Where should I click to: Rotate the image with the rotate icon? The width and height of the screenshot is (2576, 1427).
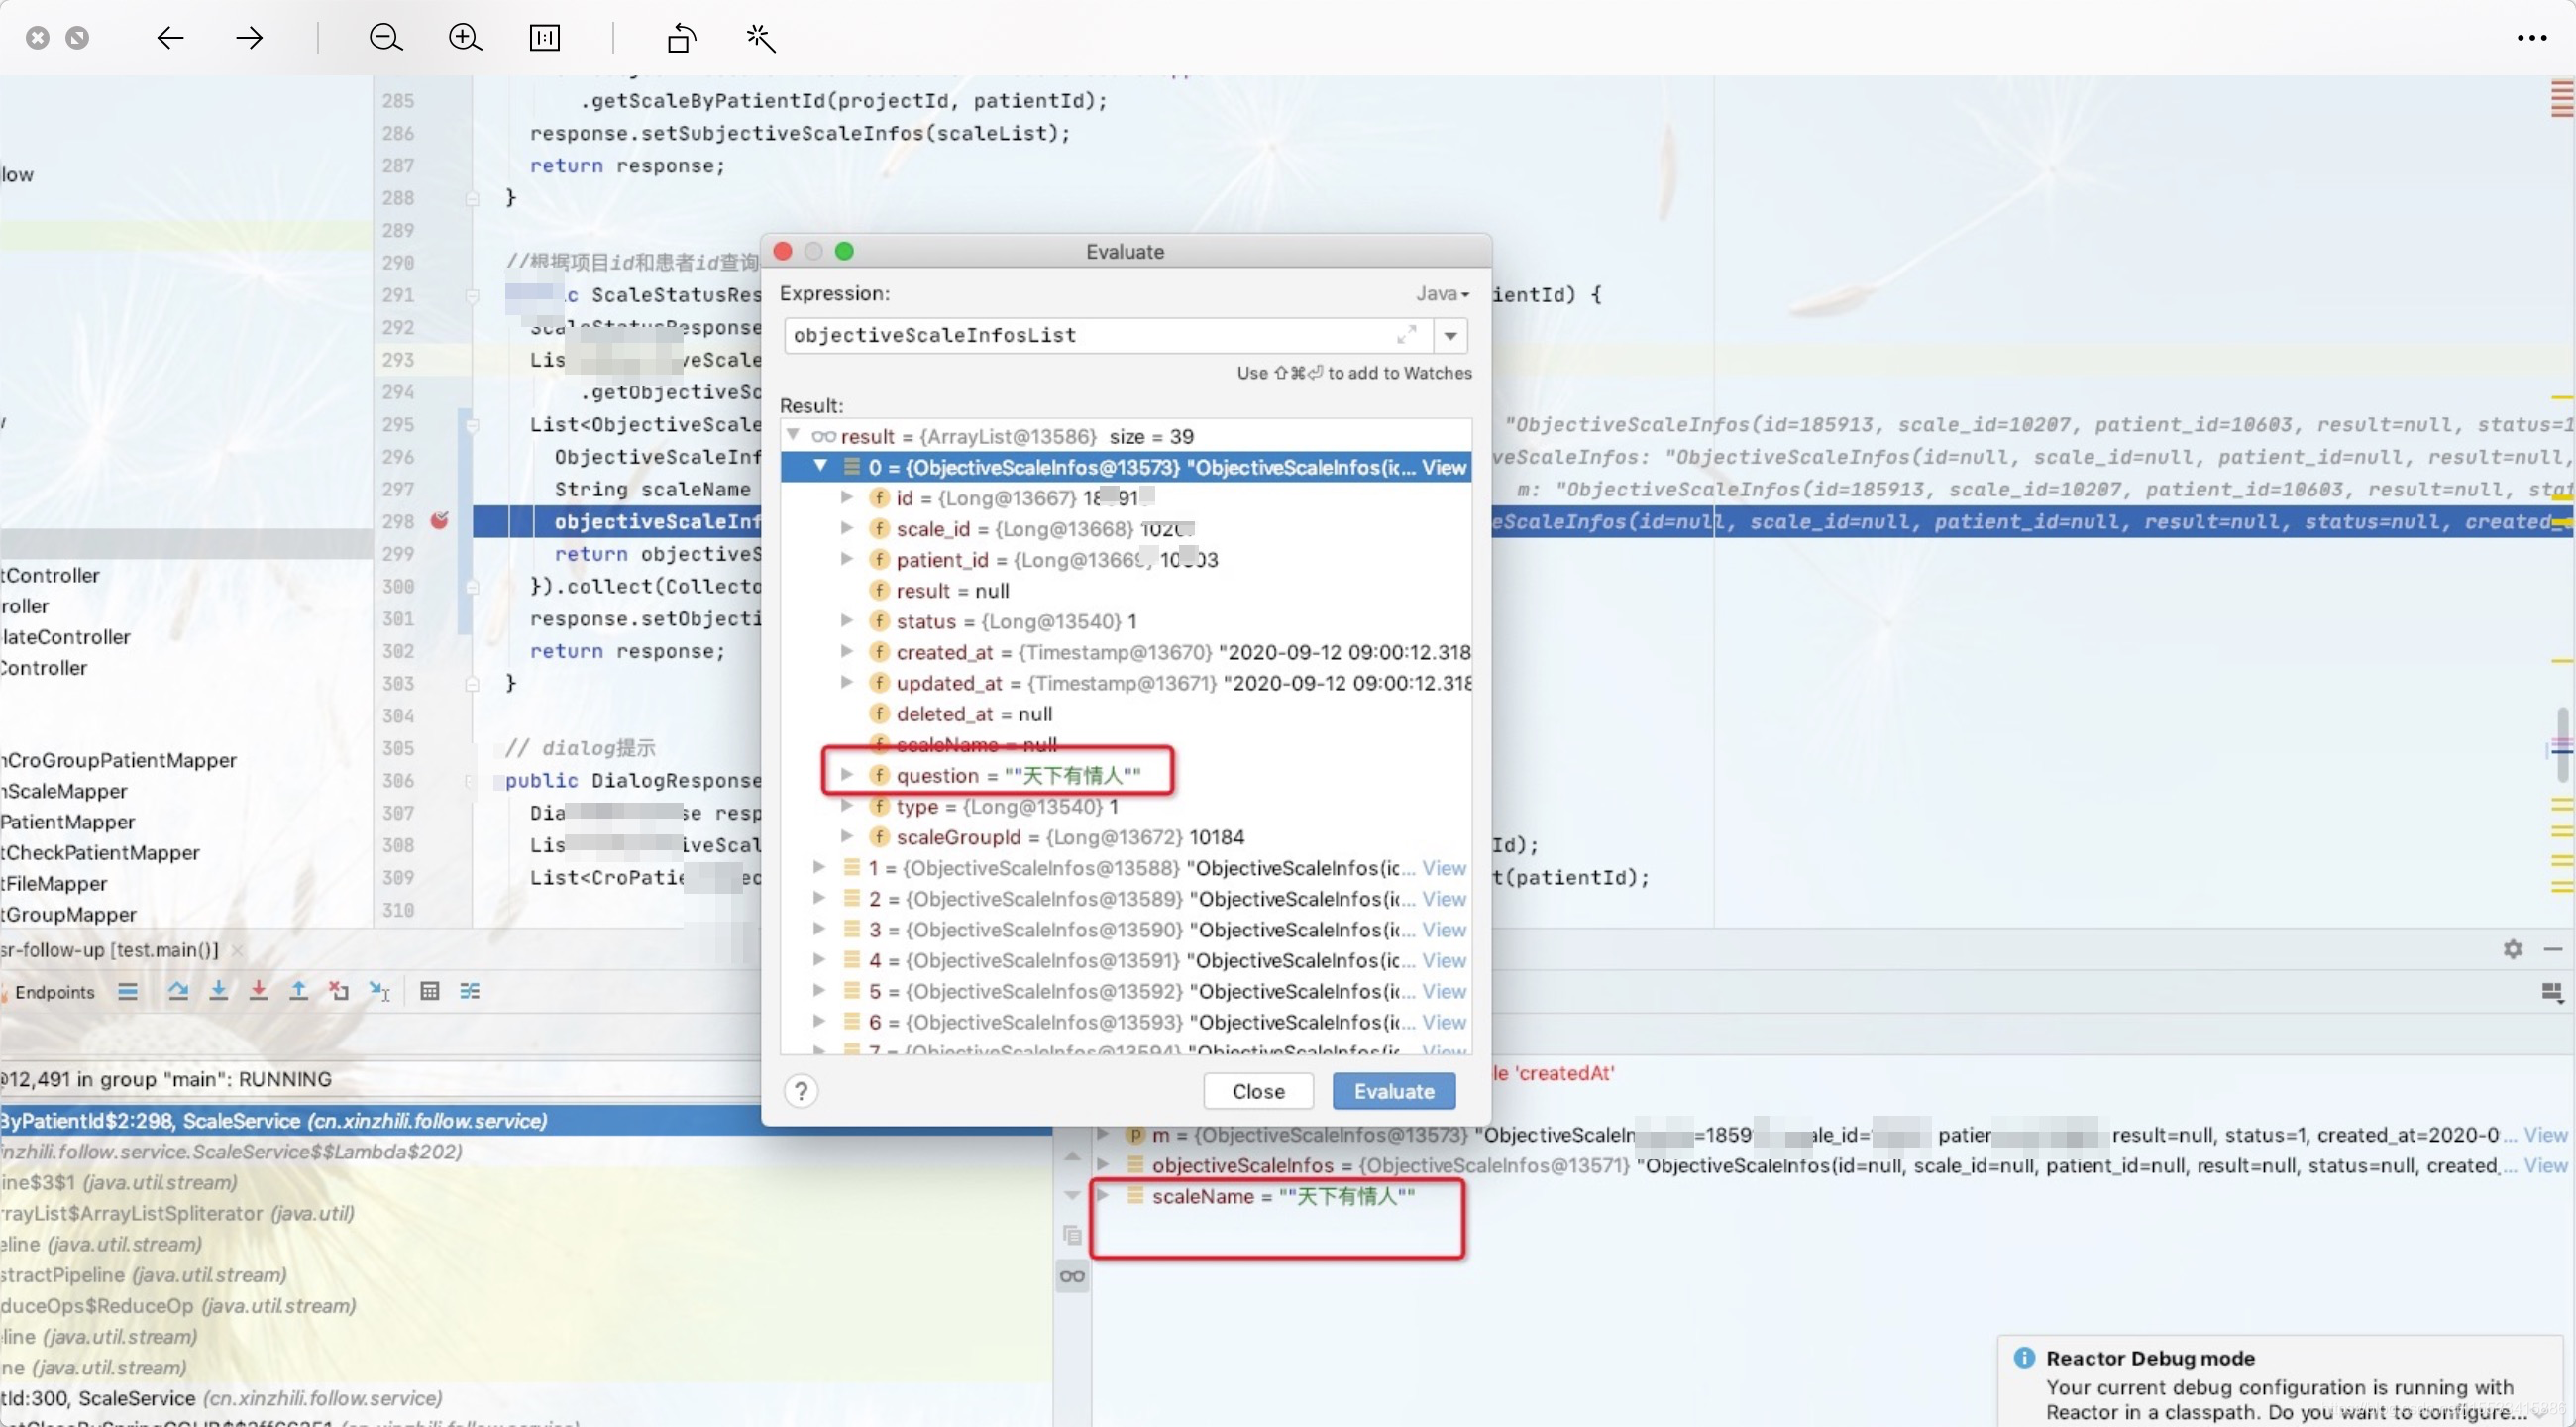coord(681,38)
